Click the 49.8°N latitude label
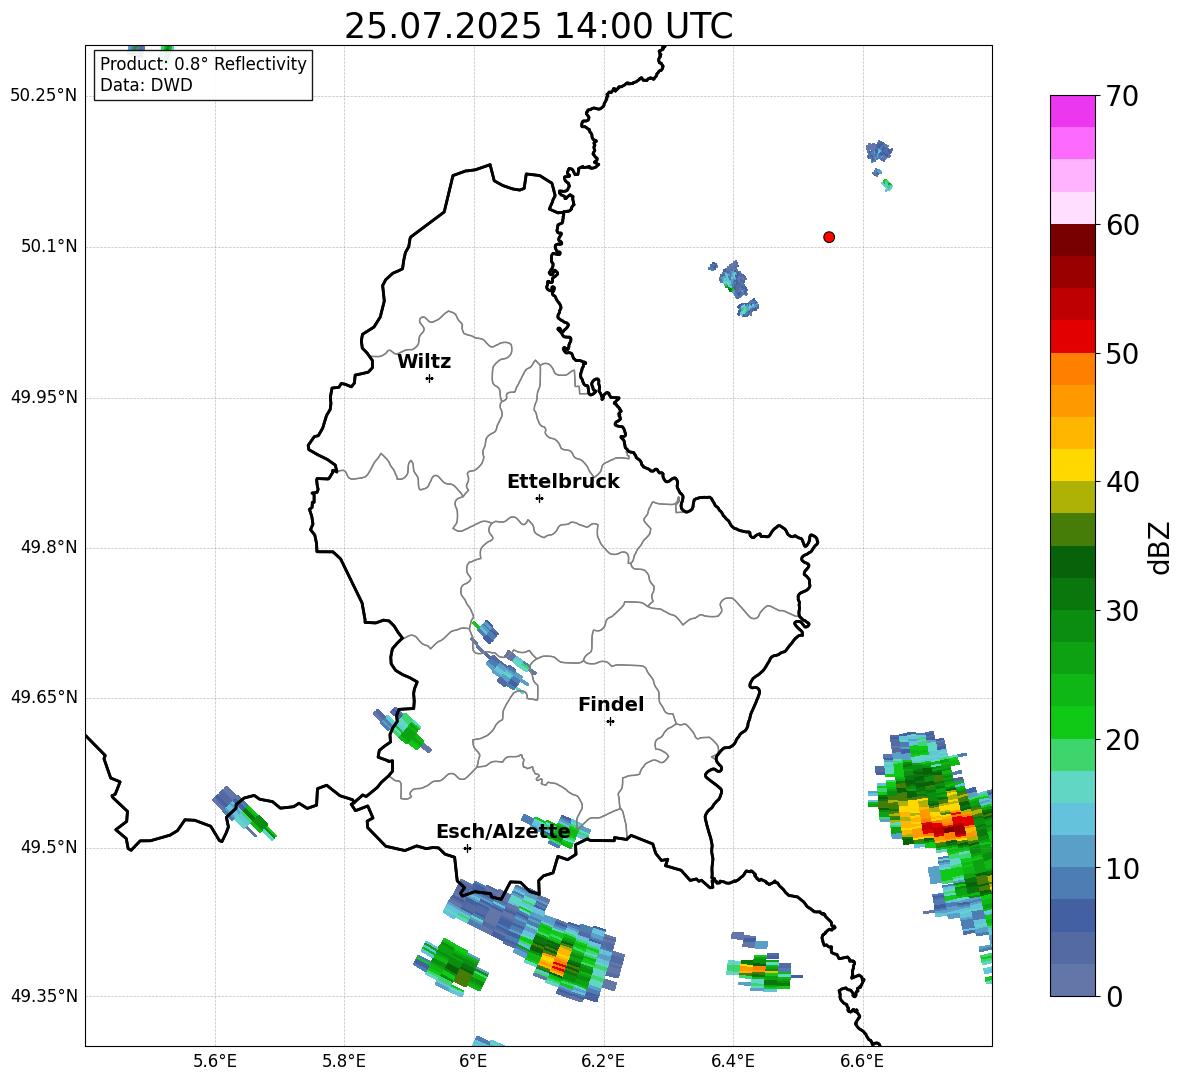 [x=49, y=547]
